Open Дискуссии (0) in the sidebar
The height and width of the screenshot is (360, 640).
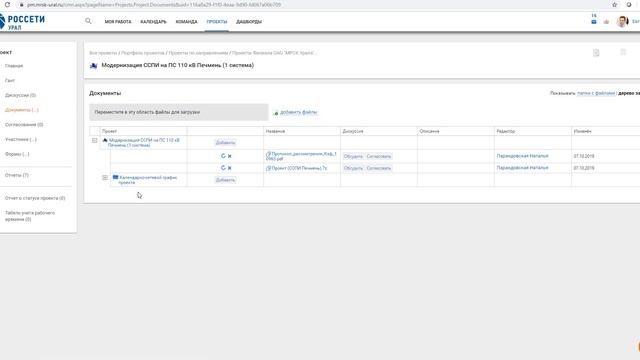(x=20, y=95)
